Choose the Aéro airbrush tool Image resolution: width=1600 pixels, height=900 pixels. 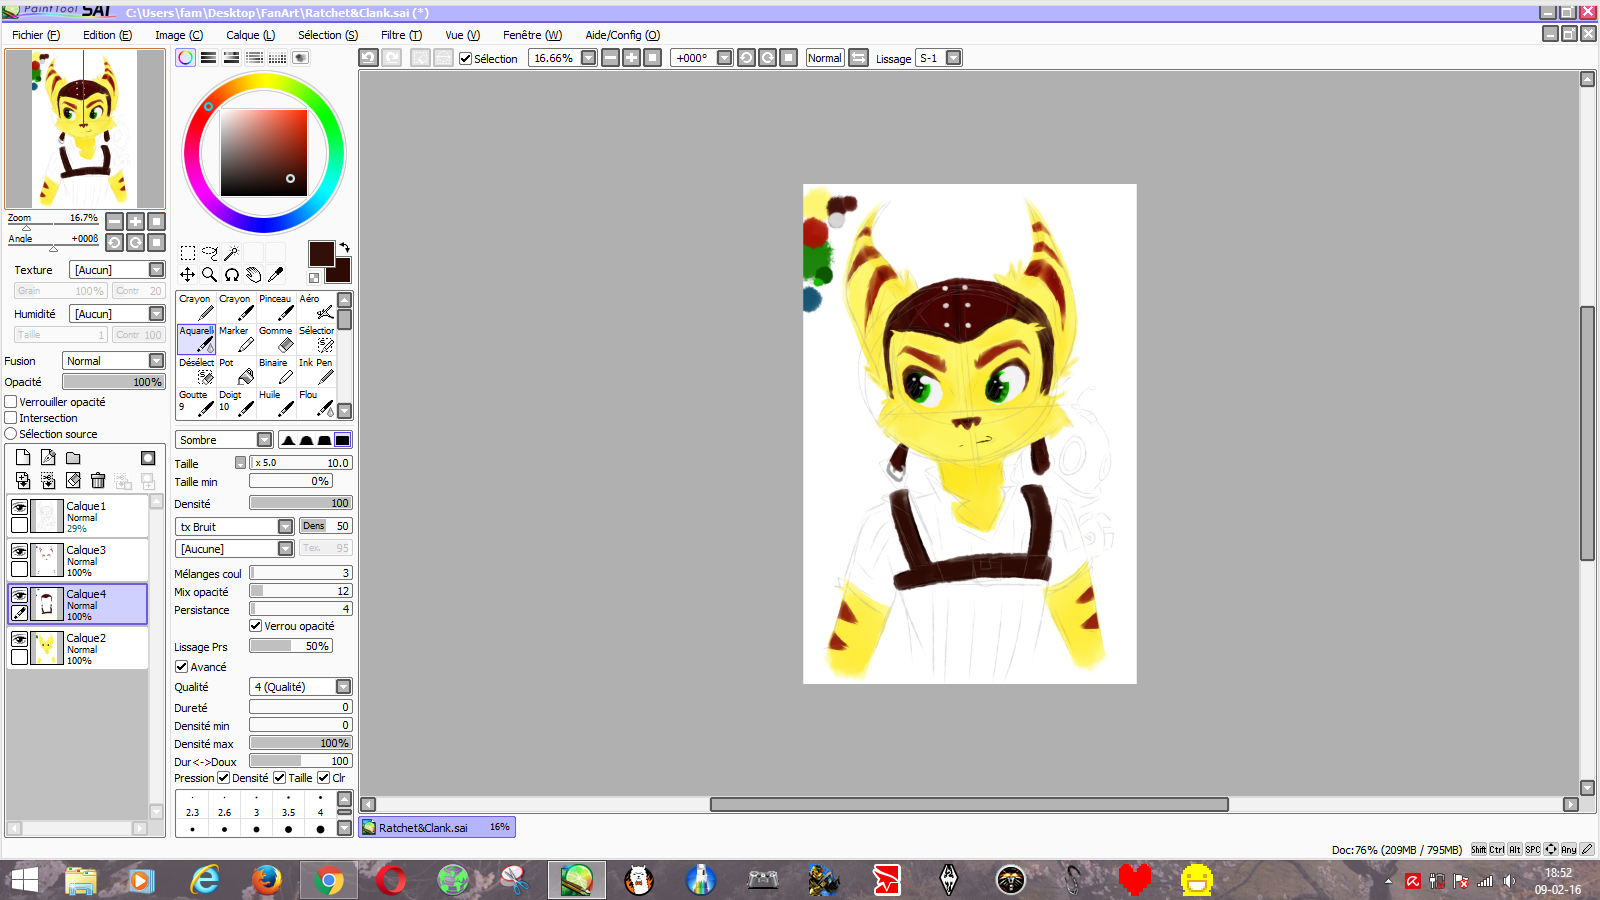pos(316,307)
